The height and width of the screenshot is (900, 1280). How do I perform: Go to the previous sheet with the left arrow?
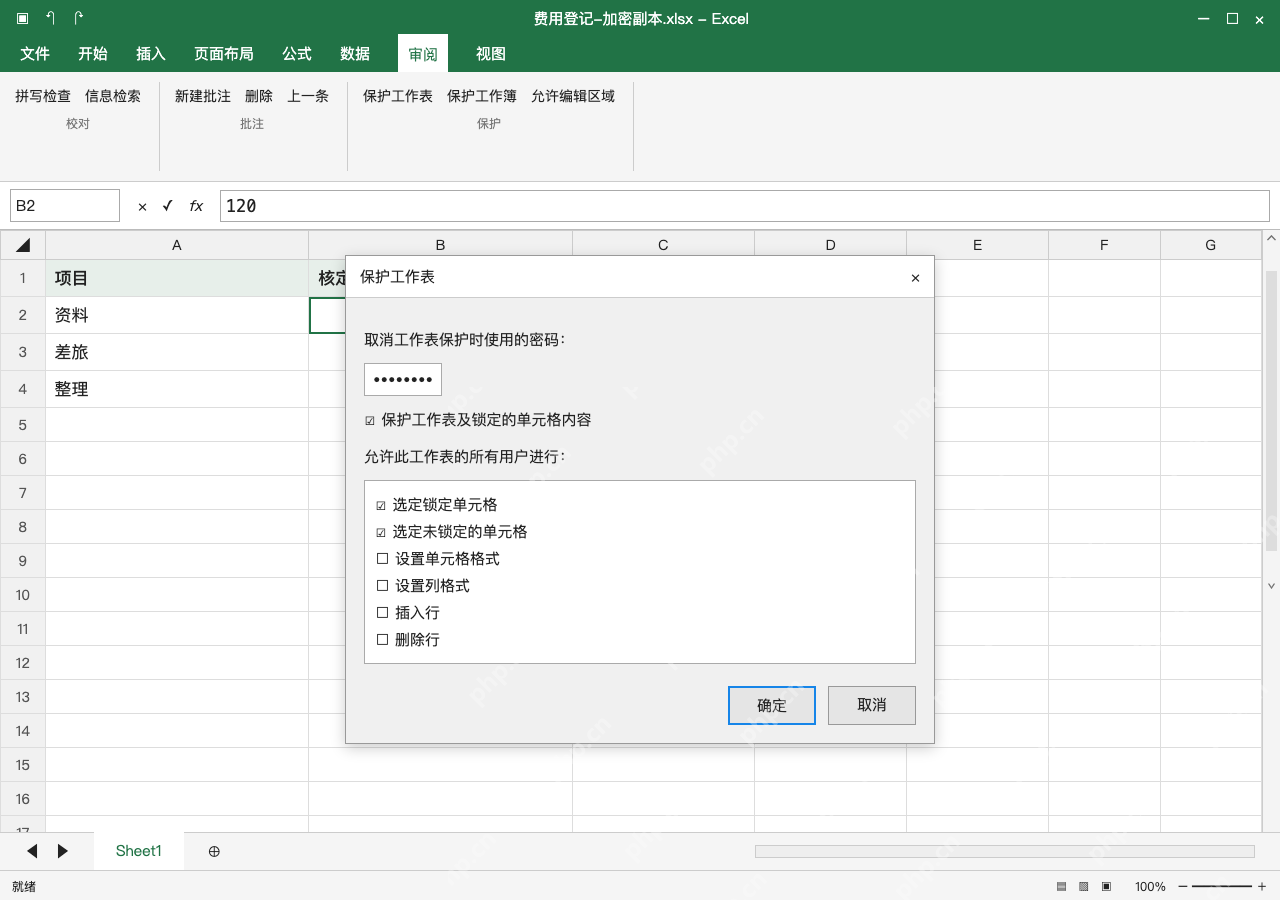click(x=32, y=851)
